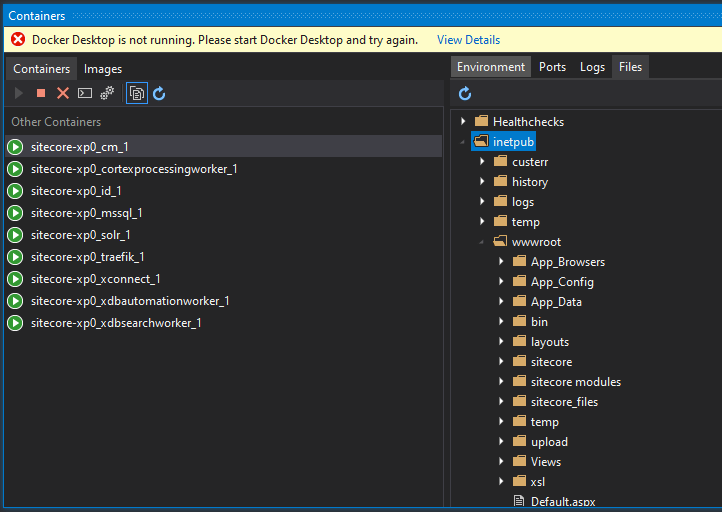The image size is (722, 512).
Task: Click the View Details link
Action: tap(468, 40)
